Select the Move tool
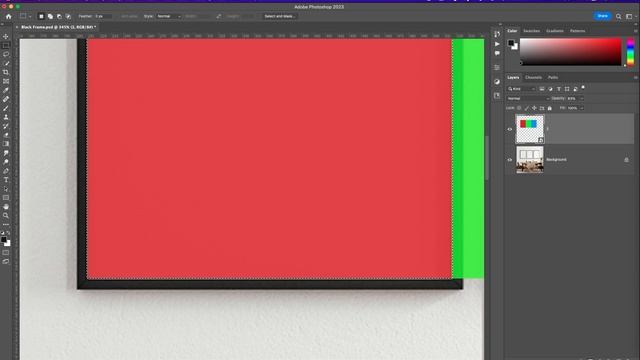Screen dimensions: 640x360 click(6, 36)
